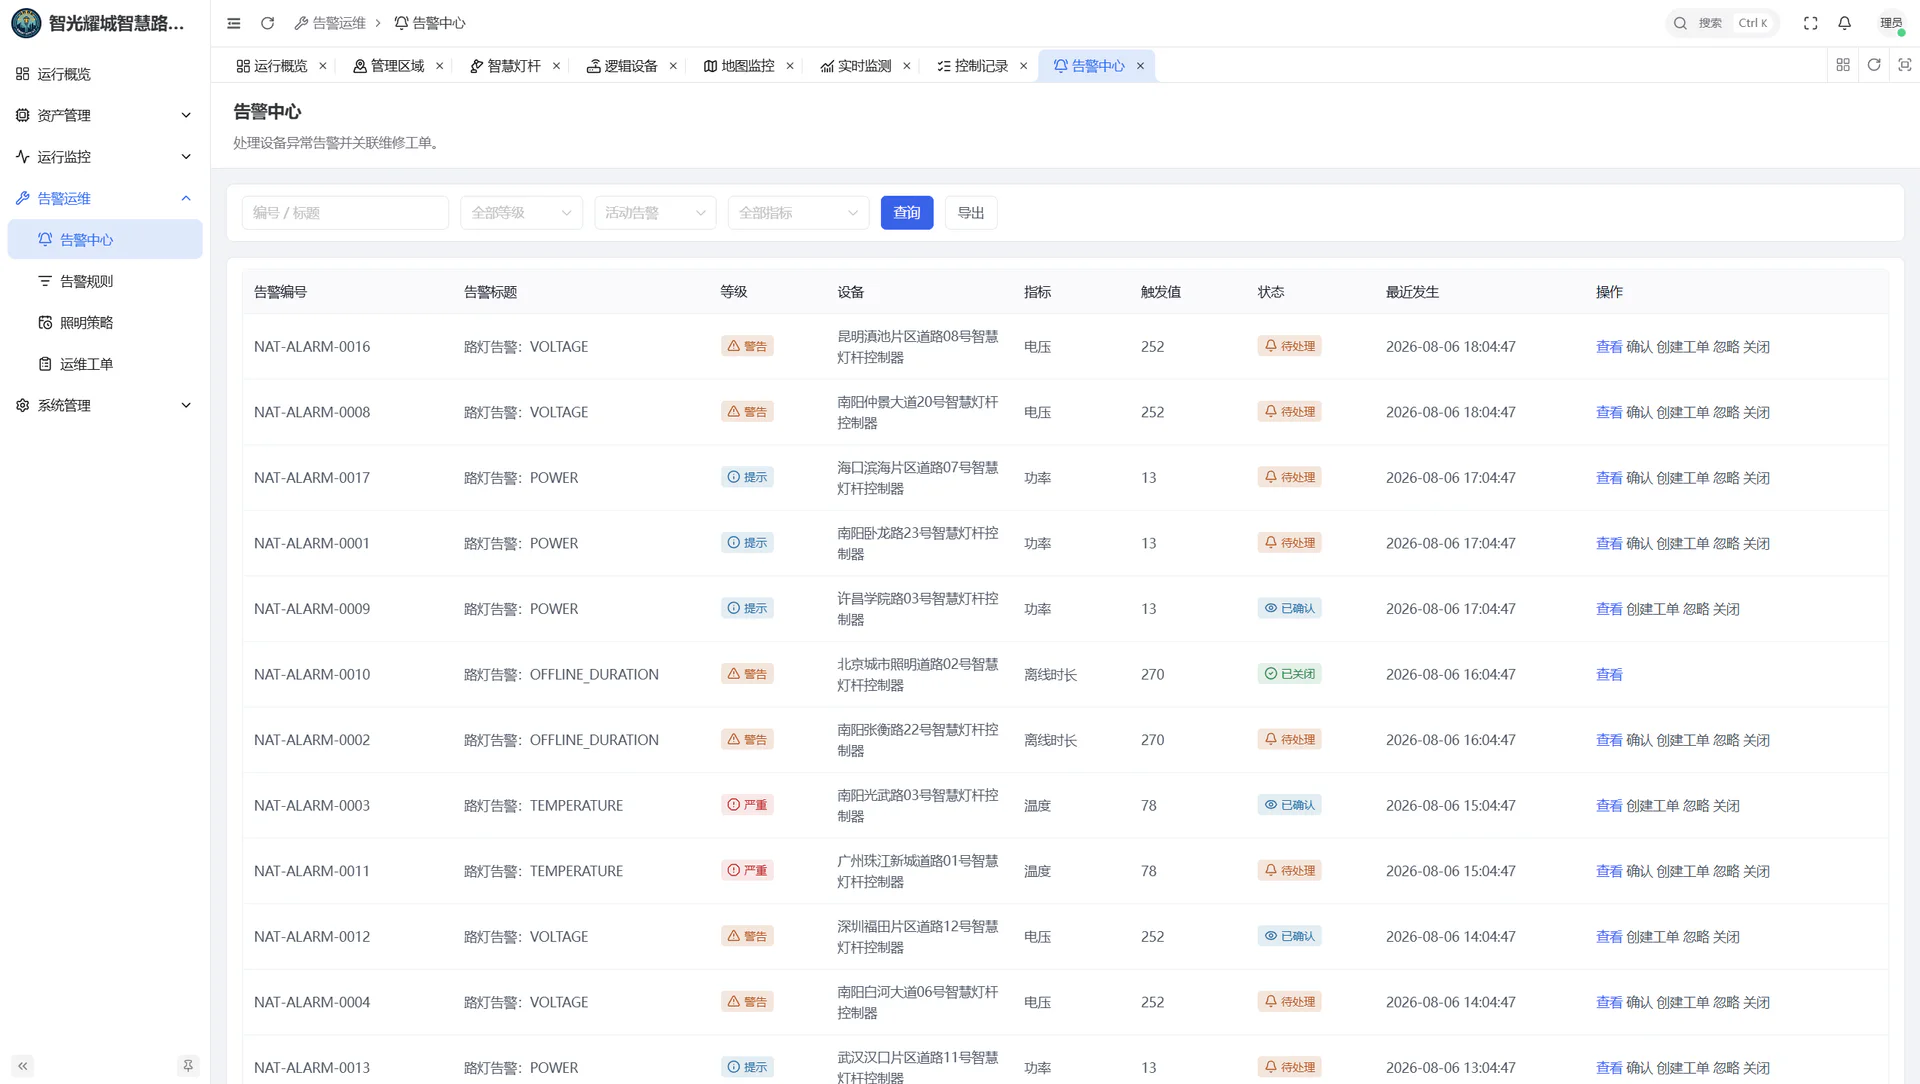This screenshot has width=1920, height=1084.
Task: Click the 已关闭 status tag of NAT-ALARM-0010
Action: pos(1289,674)
